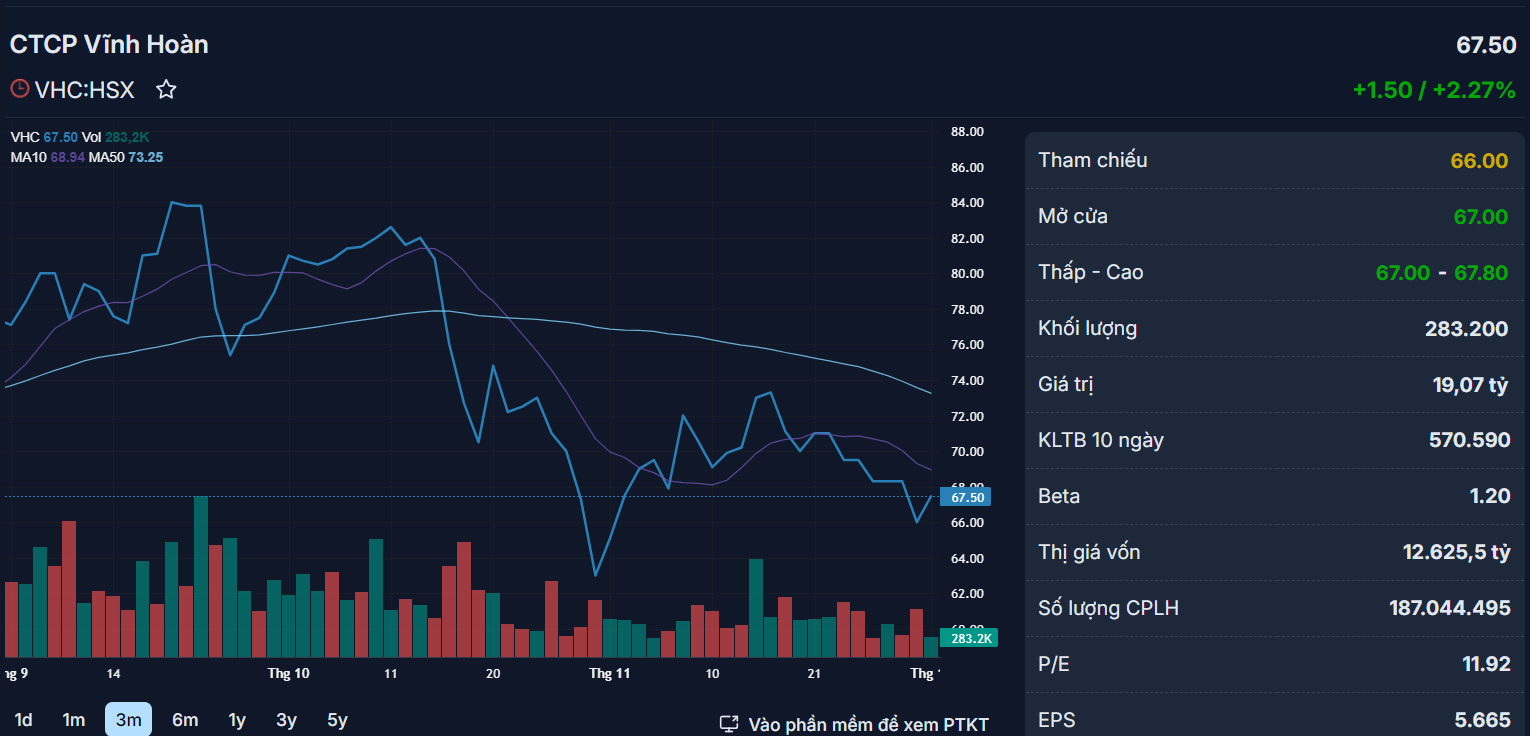This screenshot has width=1530, height=736.
Task: Switch the chart to the 1m range
Action: [x=73, y=720]
